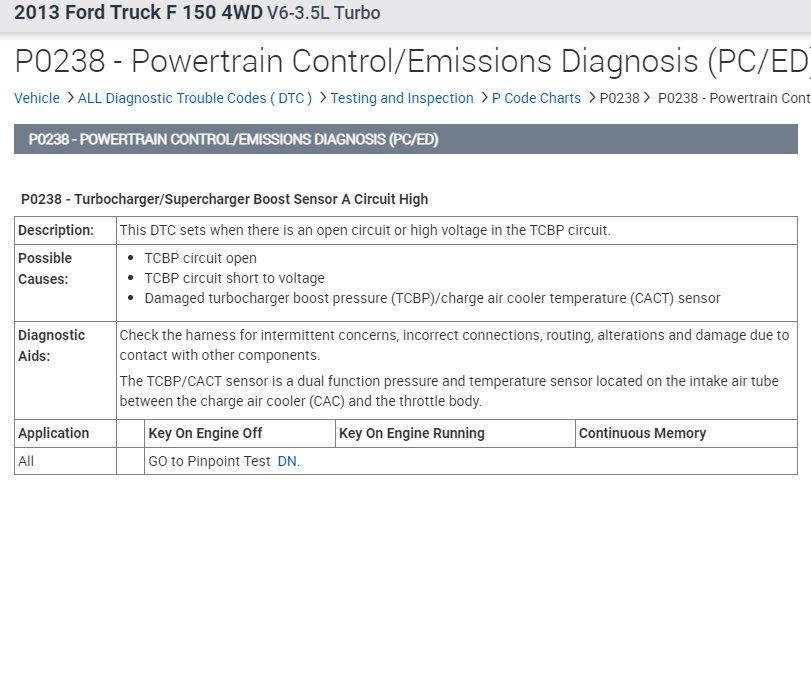Click the chevron following the first P0238 breadcrumb
The width and height of the screenshot is (811, 679).
tap(648, 98)
